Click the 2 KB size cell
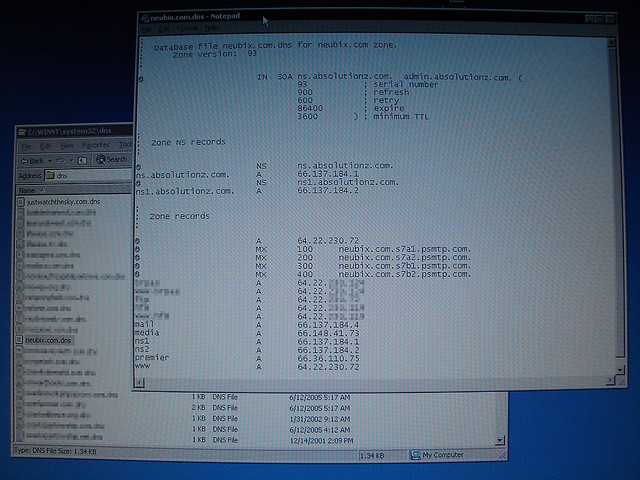This screenshot has width=640, height=480. [198, 408]
